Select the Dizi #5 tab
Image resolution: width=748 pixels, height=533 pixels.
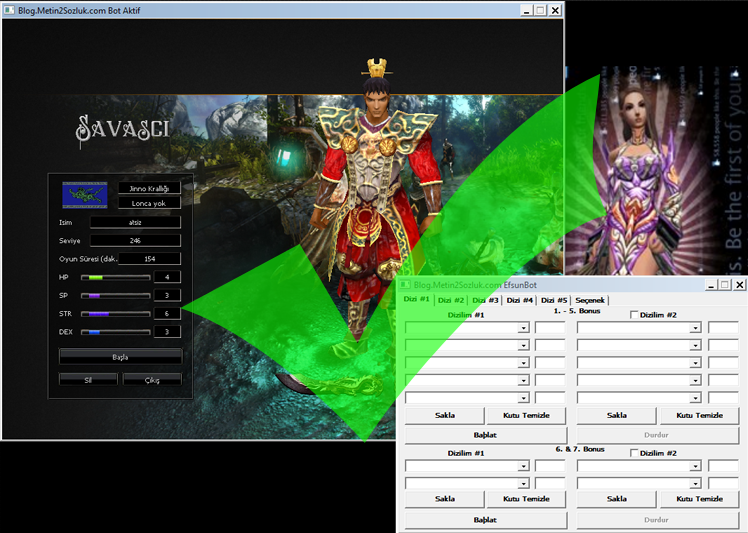point(554,300)
